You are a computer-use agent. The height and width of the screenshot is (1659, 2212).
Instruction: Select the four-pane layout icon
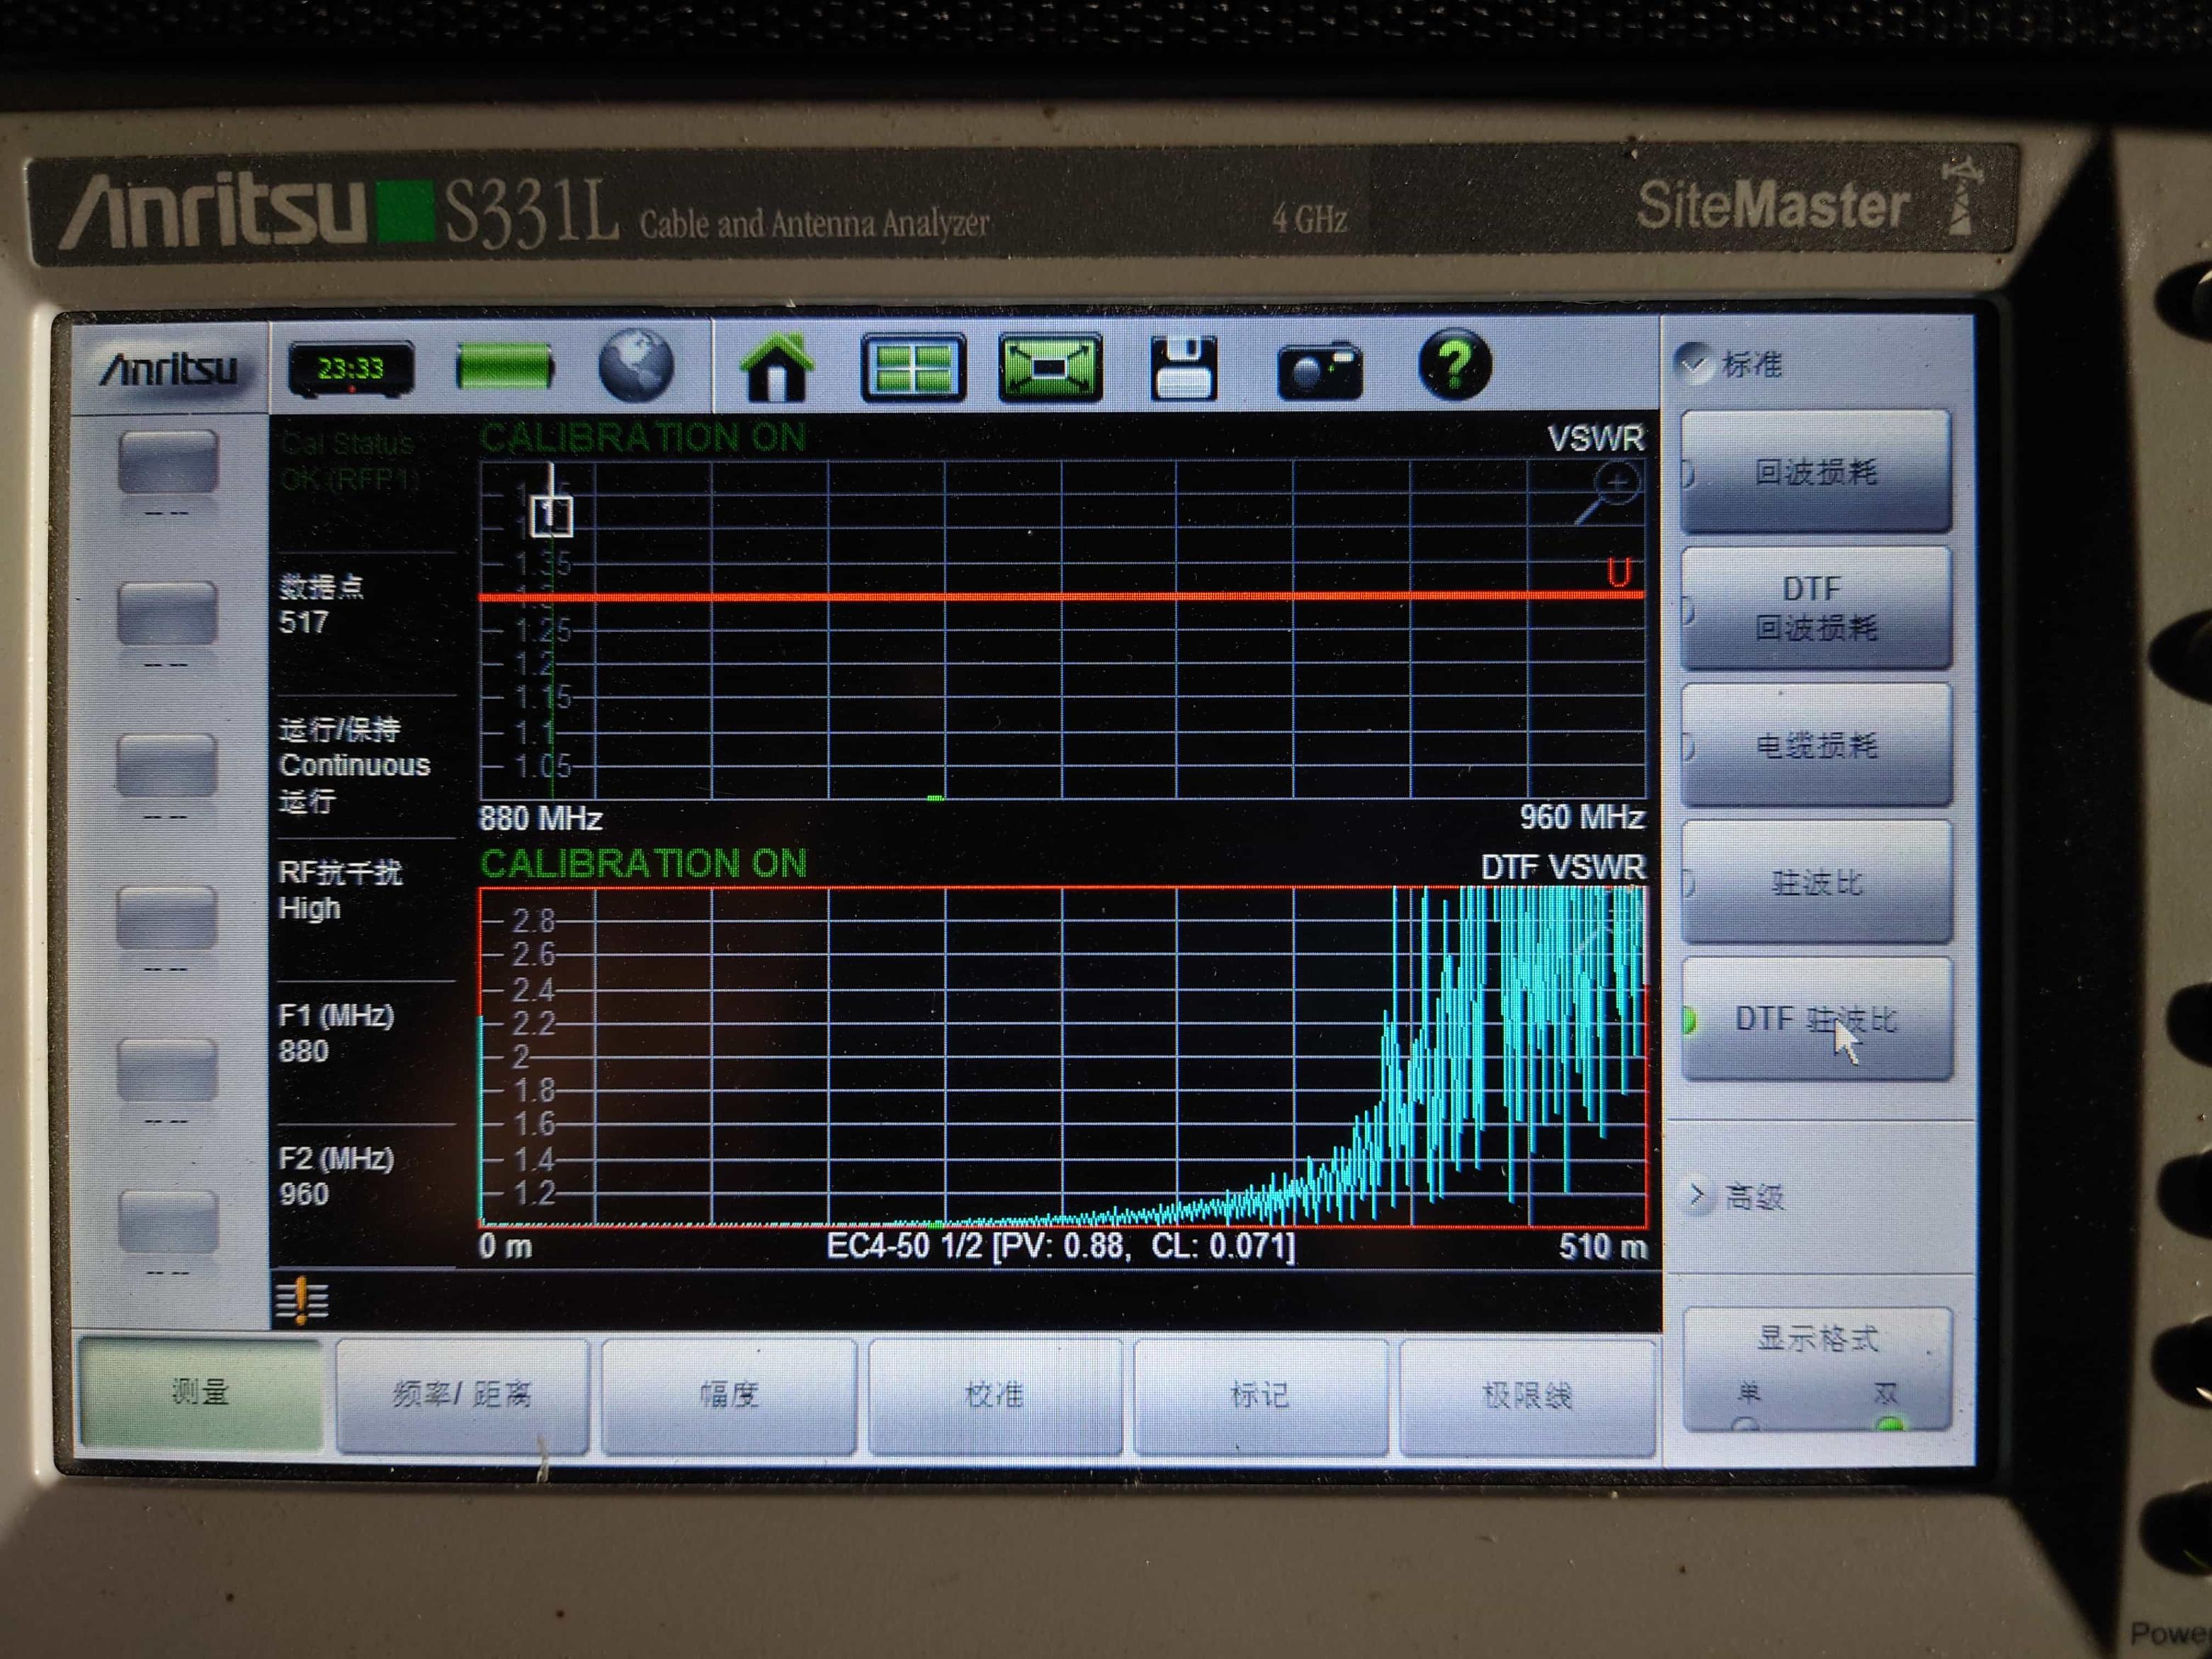(x=913, y=369)
